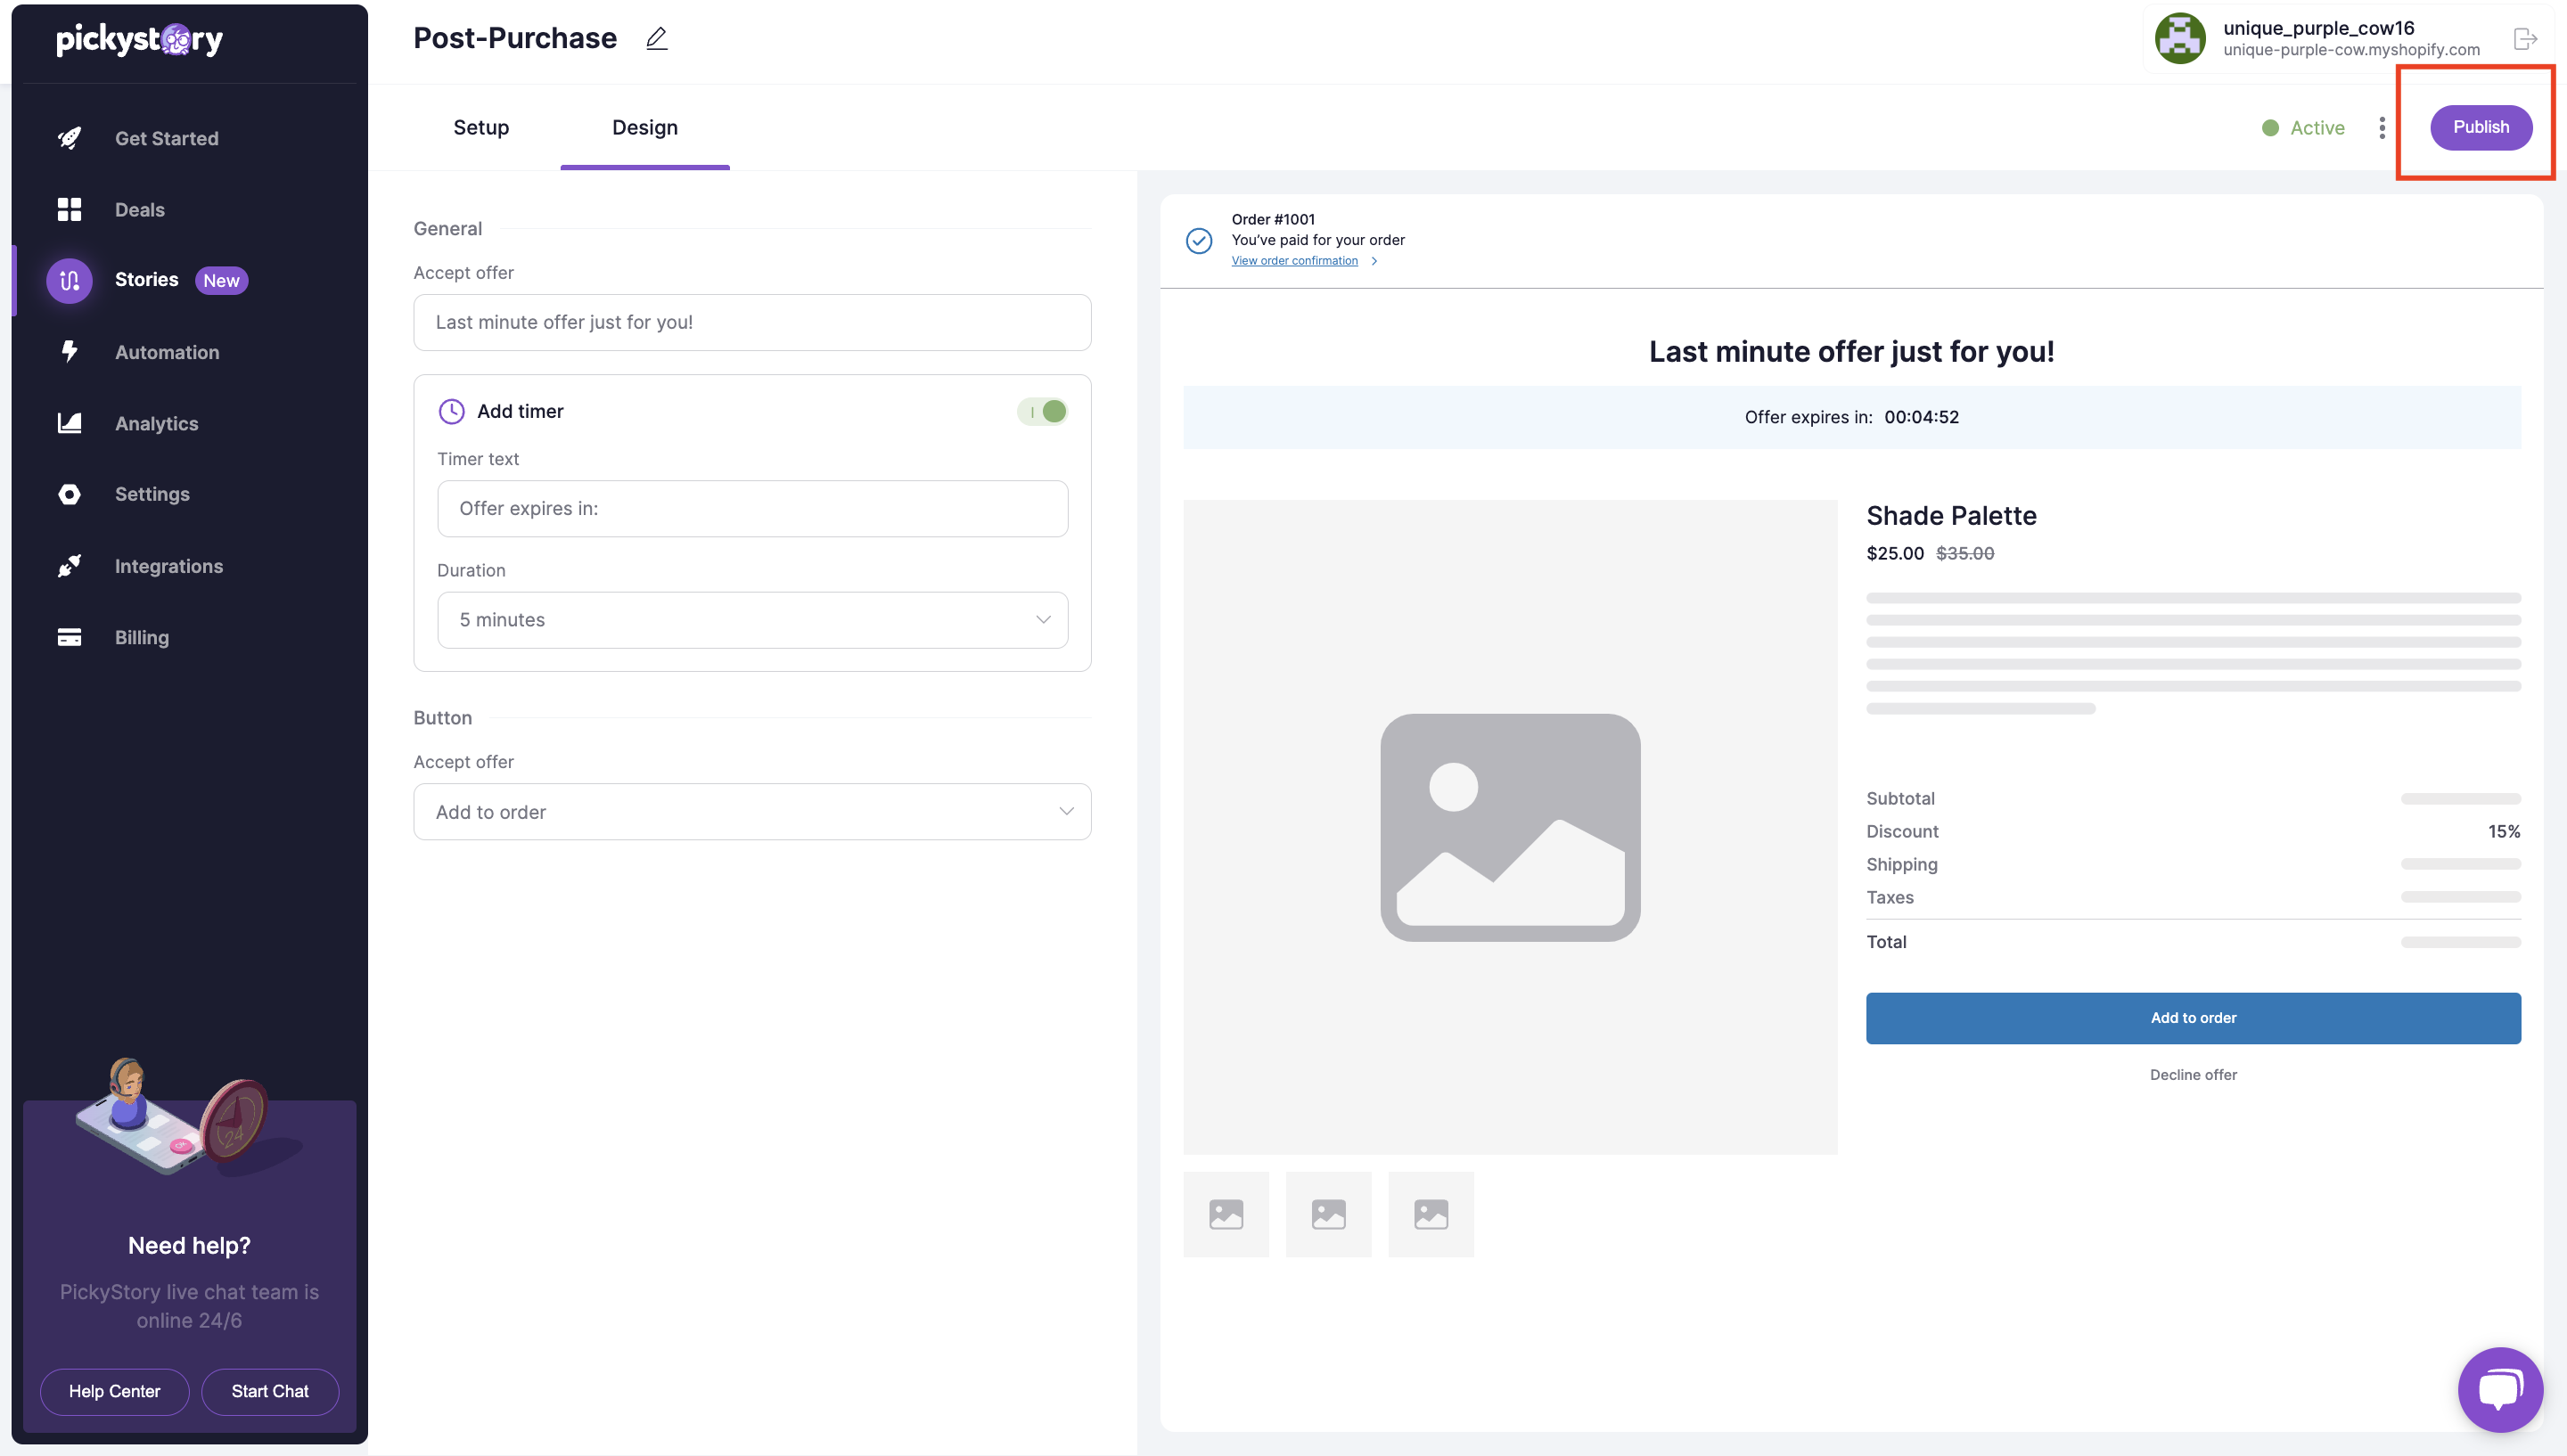Click the Automation lightning bolt icon
Viewport: 2567px width, 1456px height.
click(69, 351)
